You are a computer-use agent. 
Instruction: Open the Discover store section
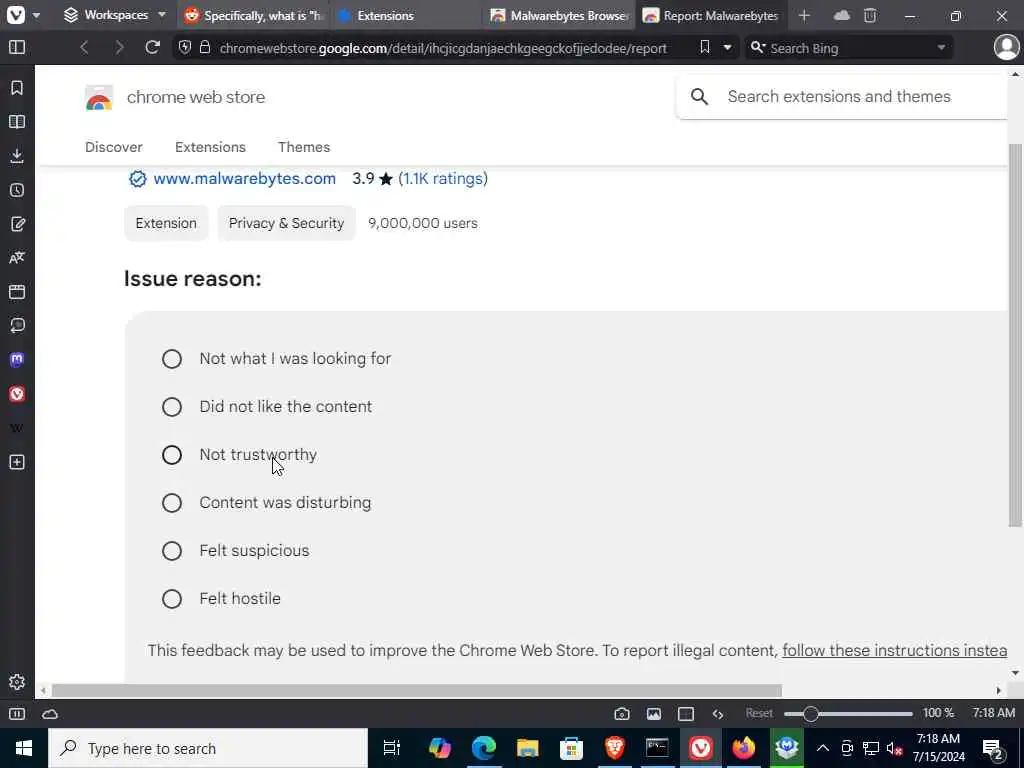point(114,148)
